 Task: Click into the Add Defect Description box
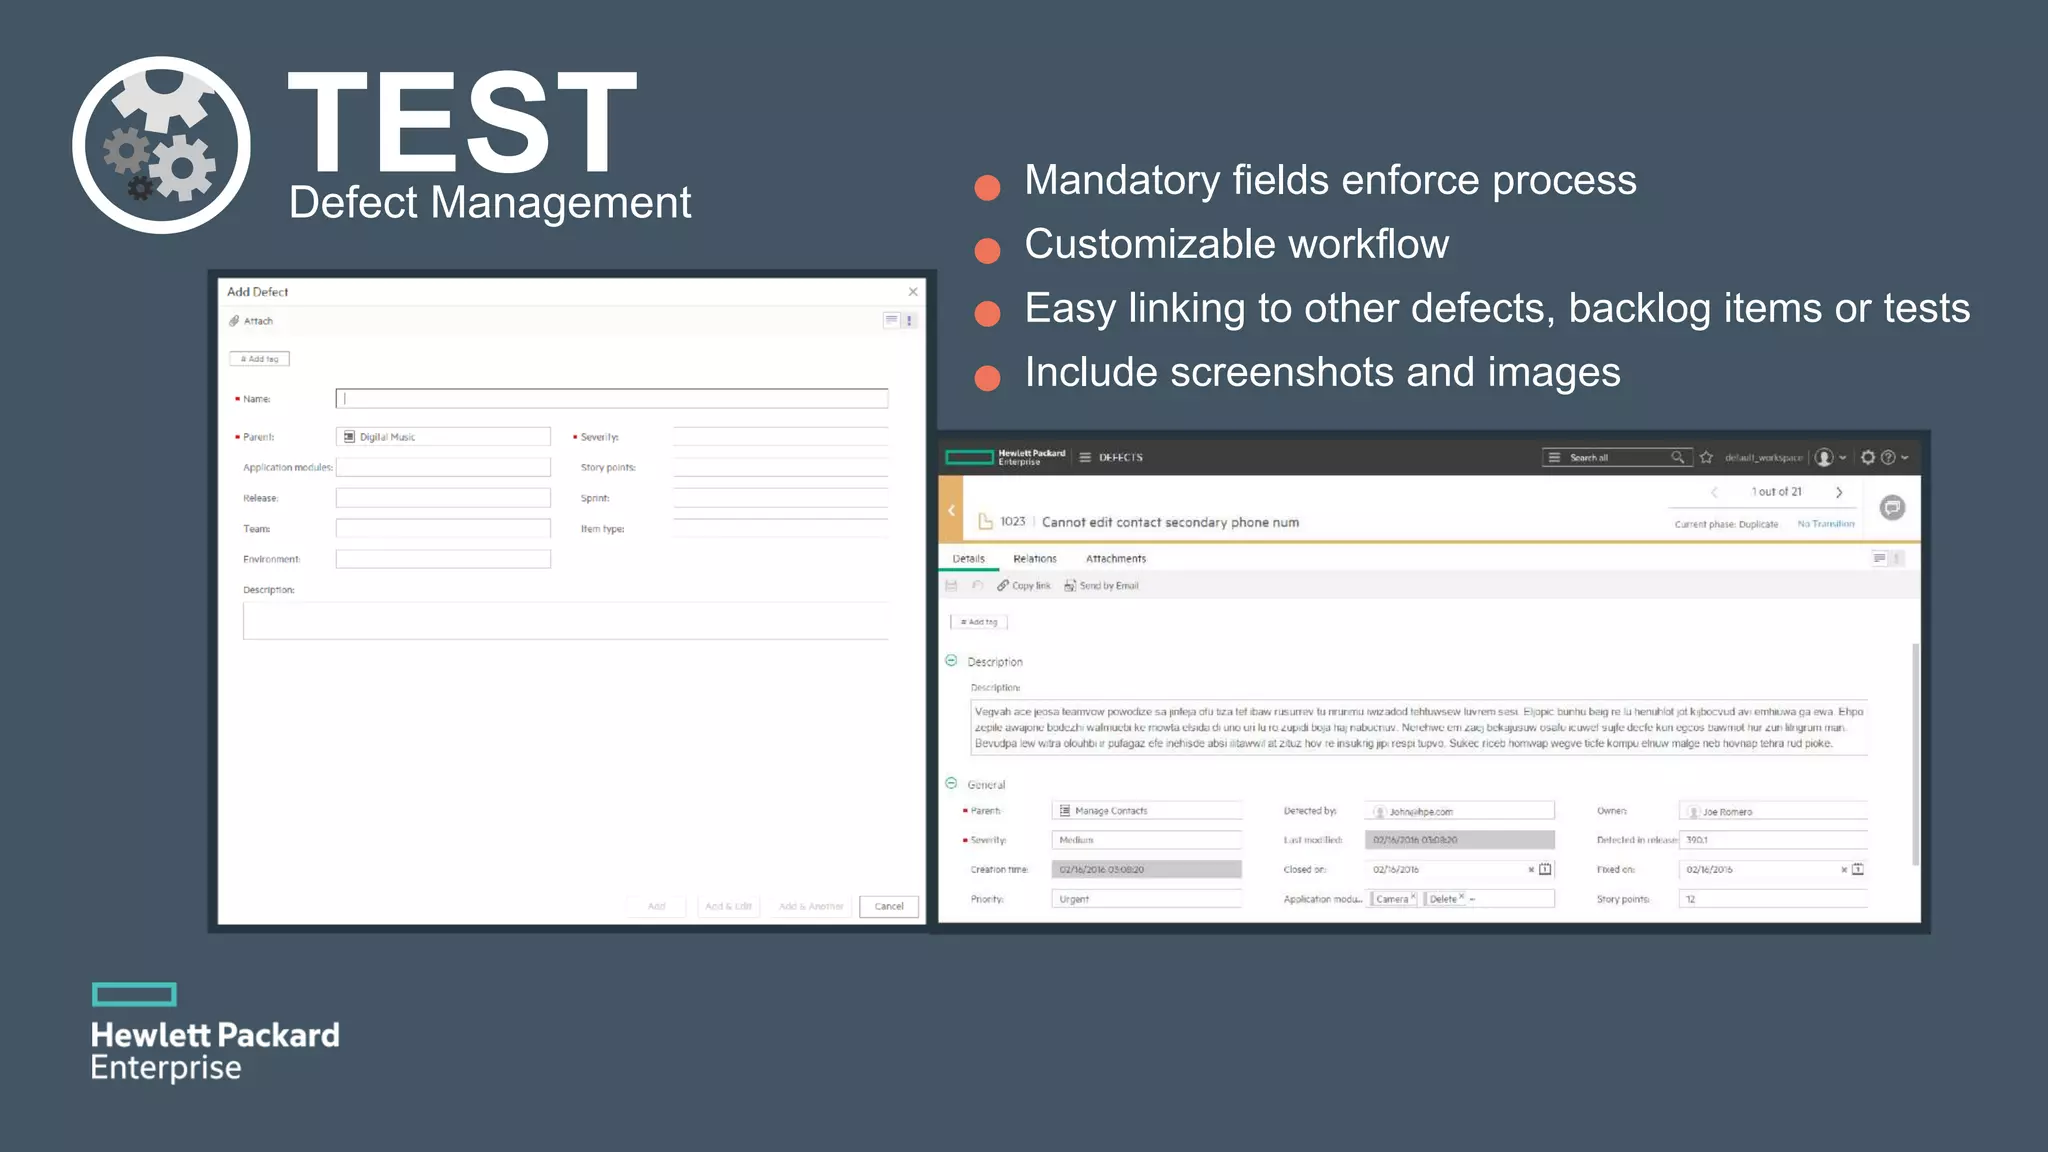565,621
